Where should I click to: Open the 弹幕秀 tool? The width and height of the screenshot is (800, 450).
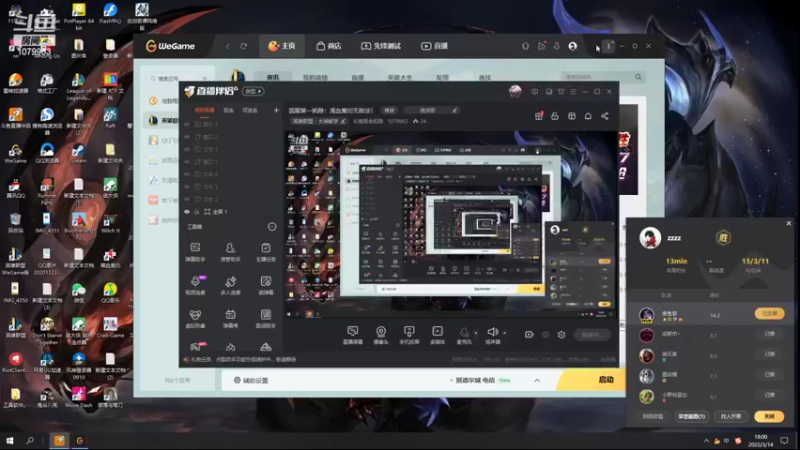pos(230,318)
